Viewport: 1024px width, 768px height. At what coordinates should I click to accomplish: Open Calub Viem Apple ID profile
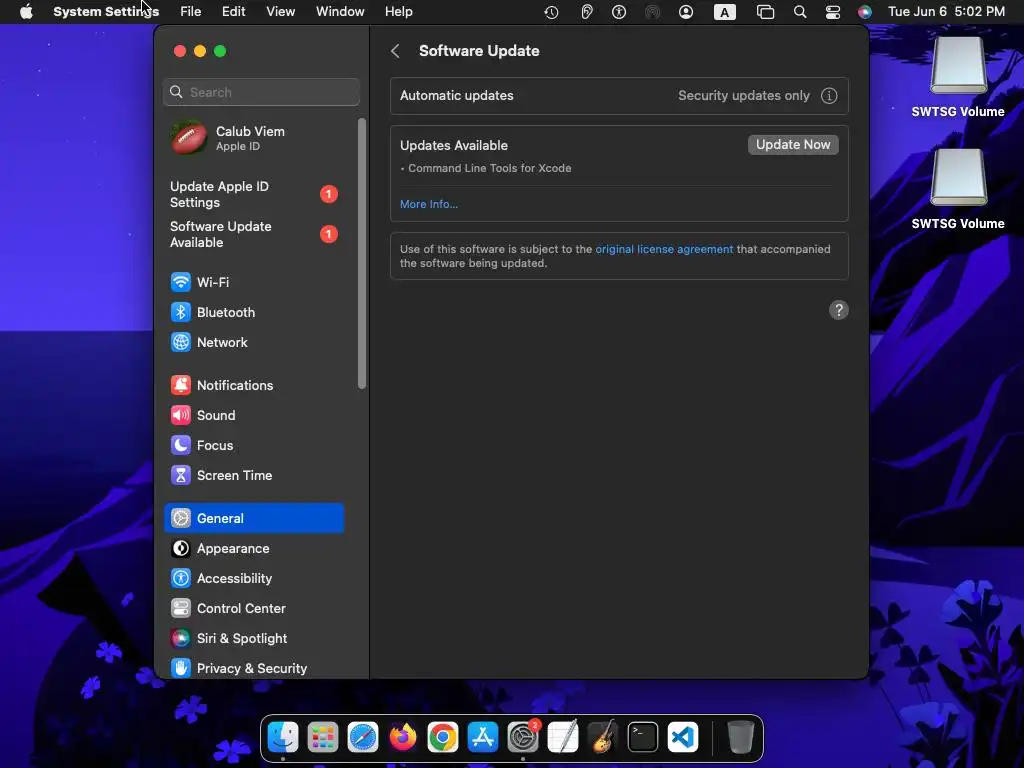253,138
